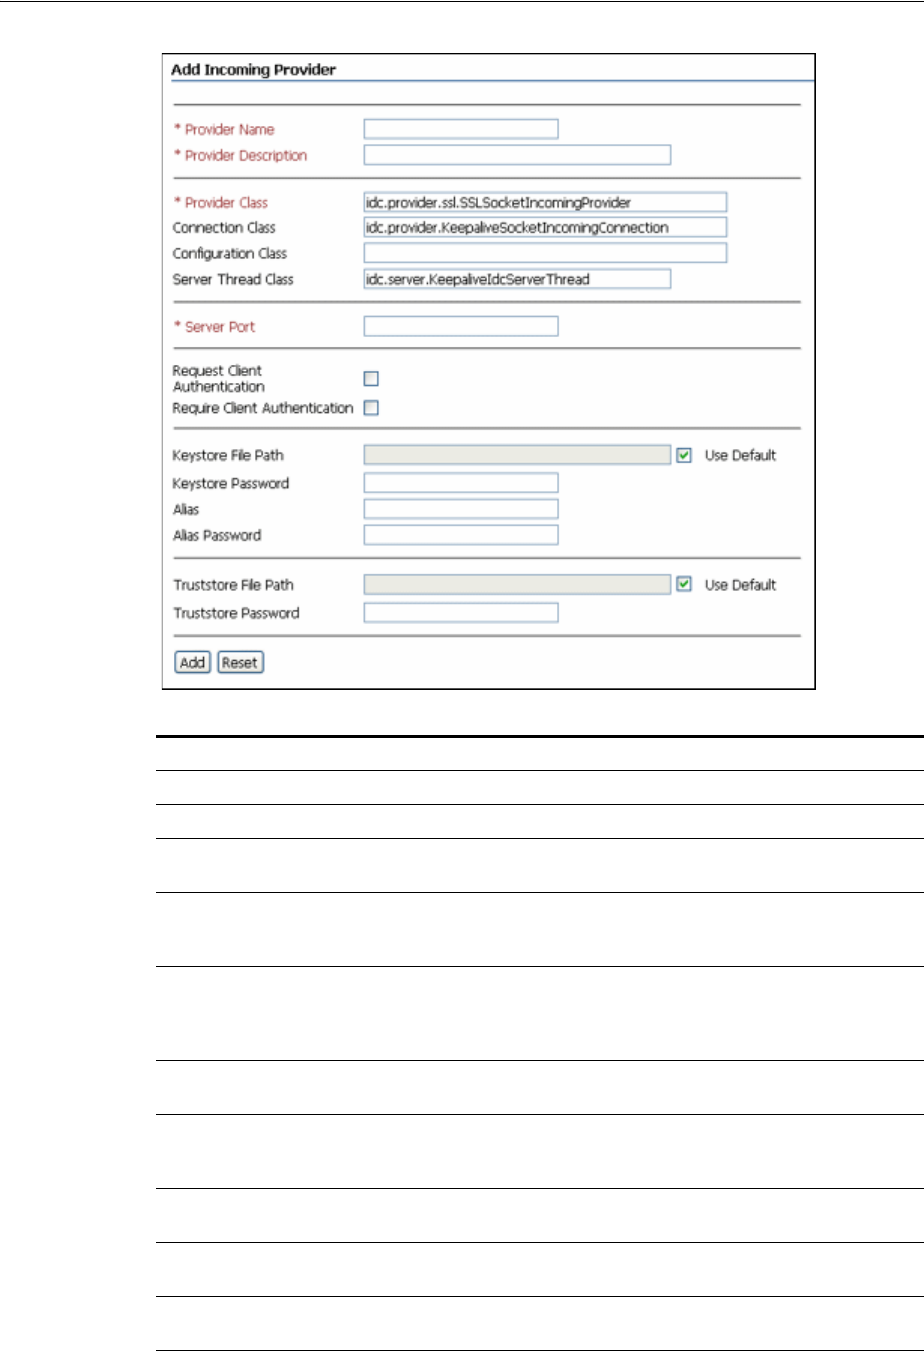Click the Require Client Authentication label
This screenshot has height=1351, width=924.
click(263, 408)
